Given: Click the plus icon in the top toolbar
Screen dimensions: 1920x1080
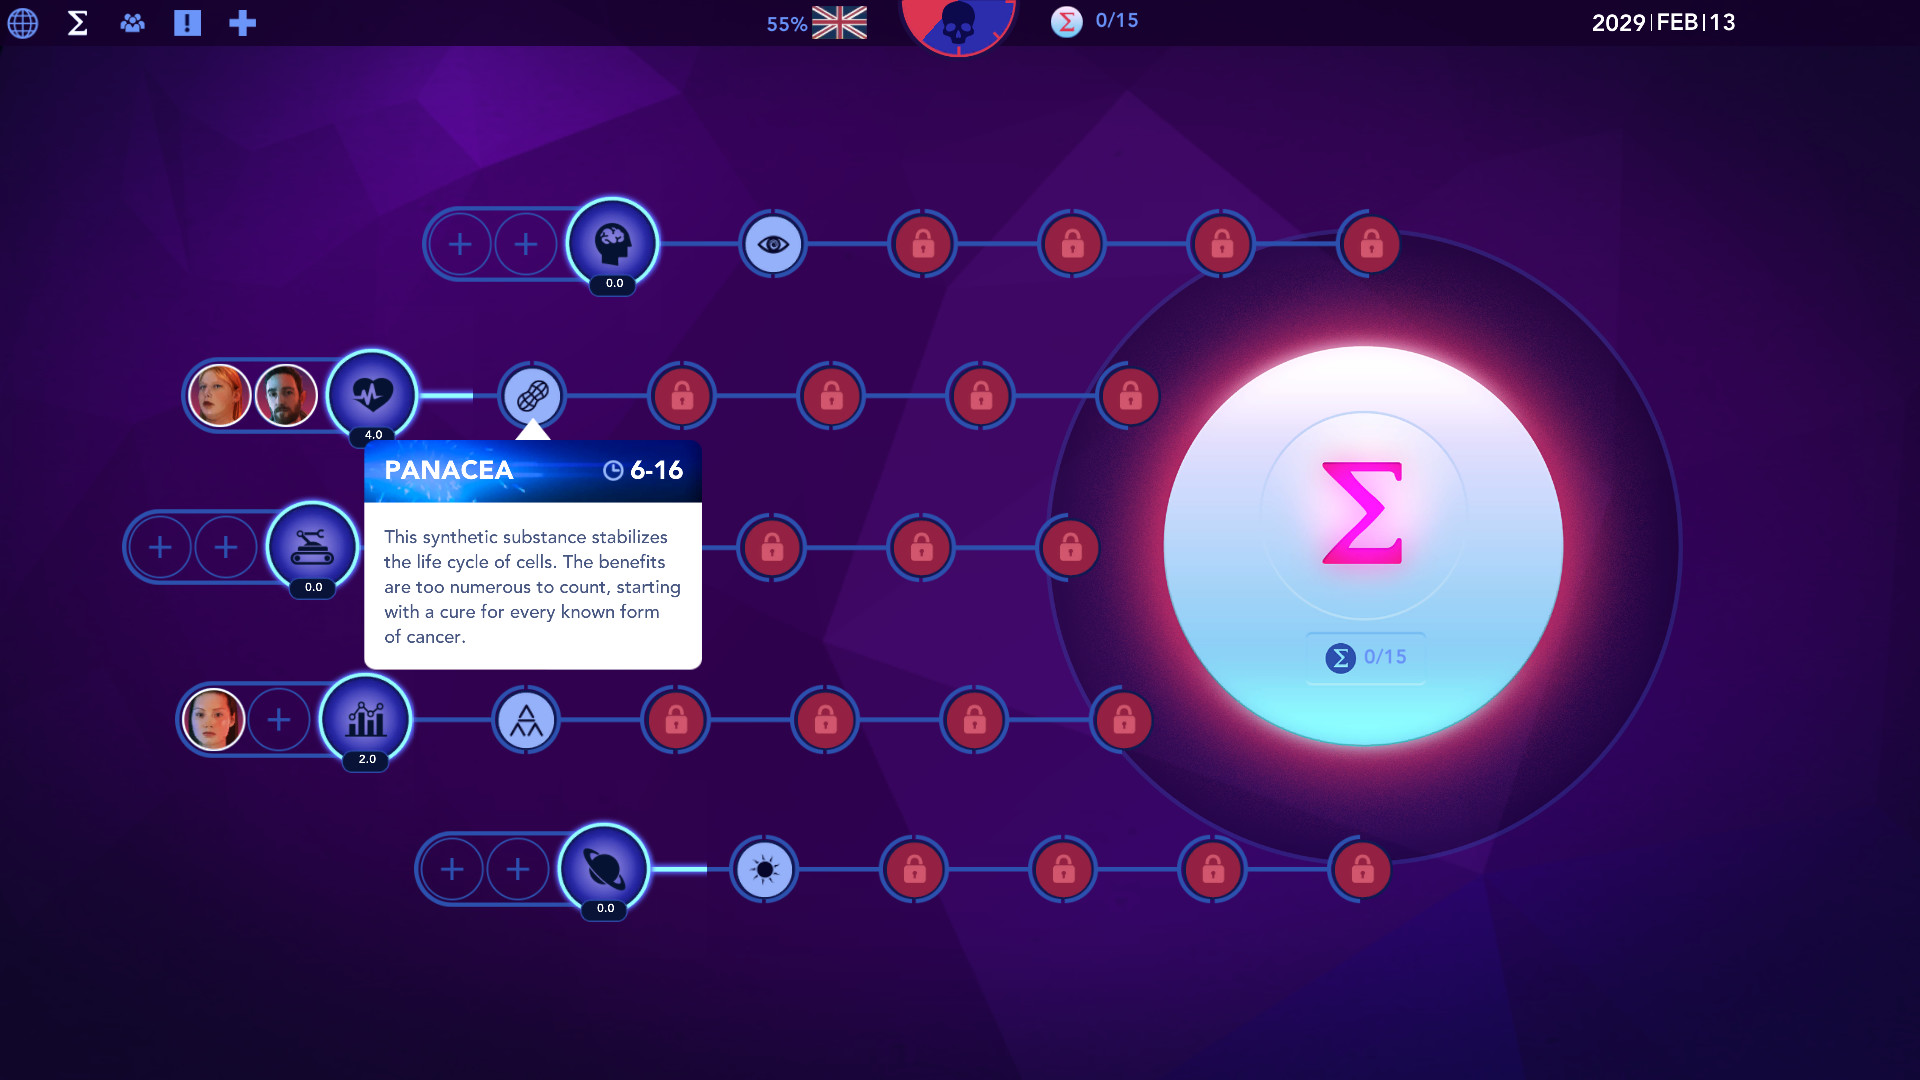Looking at the screenshot, I should (x=242, y=22).
